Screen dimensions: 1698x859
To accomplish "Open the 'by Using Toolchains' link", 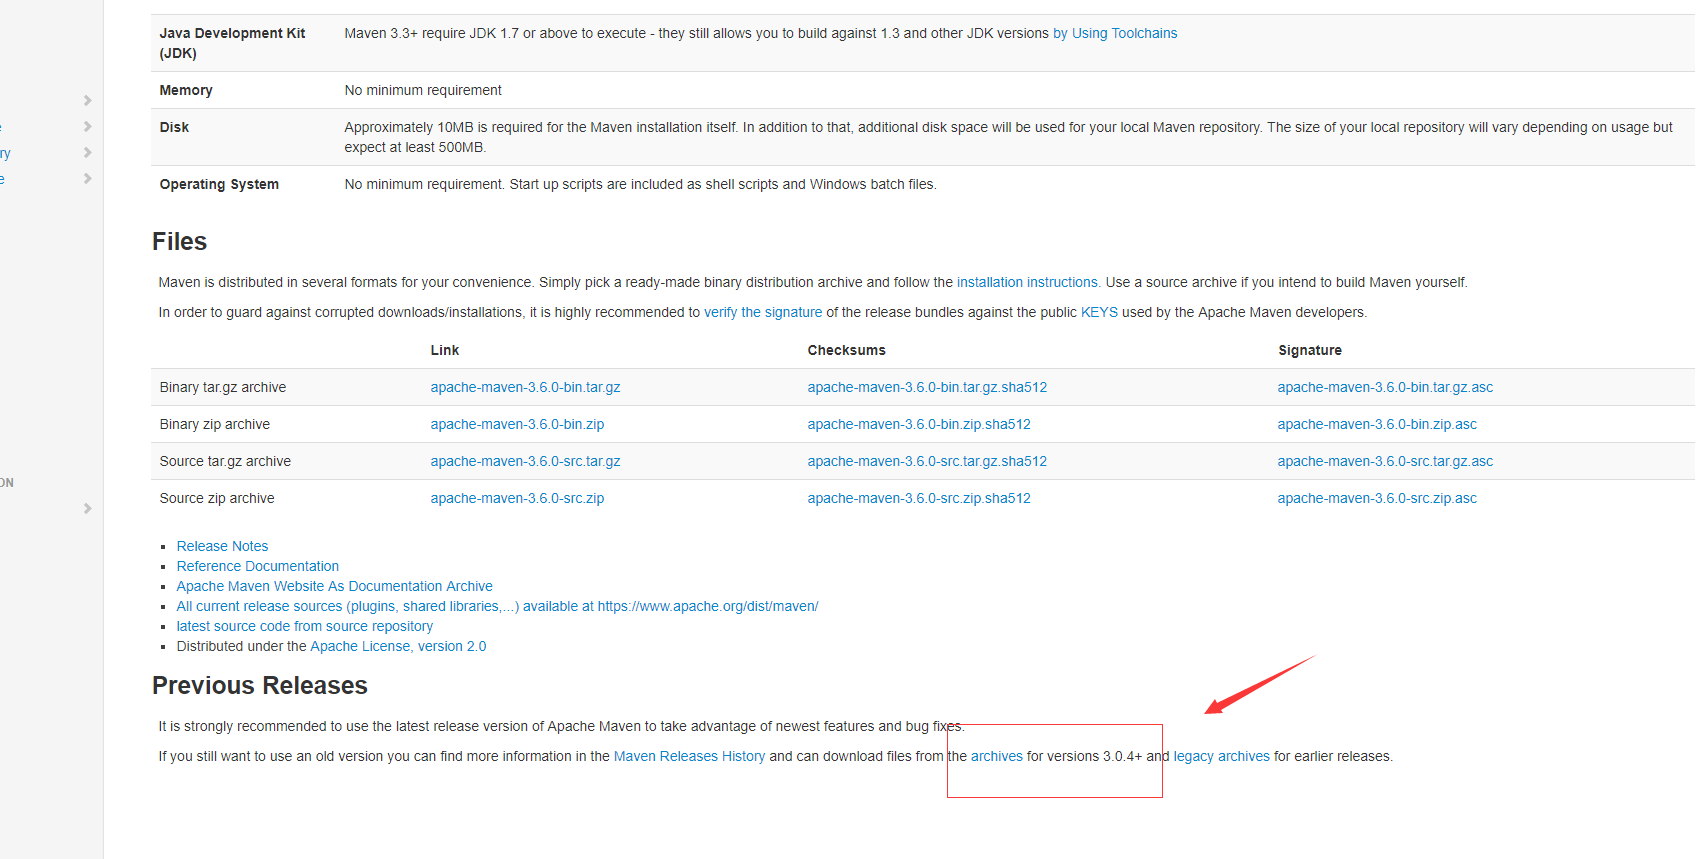I will [1115, 33].
